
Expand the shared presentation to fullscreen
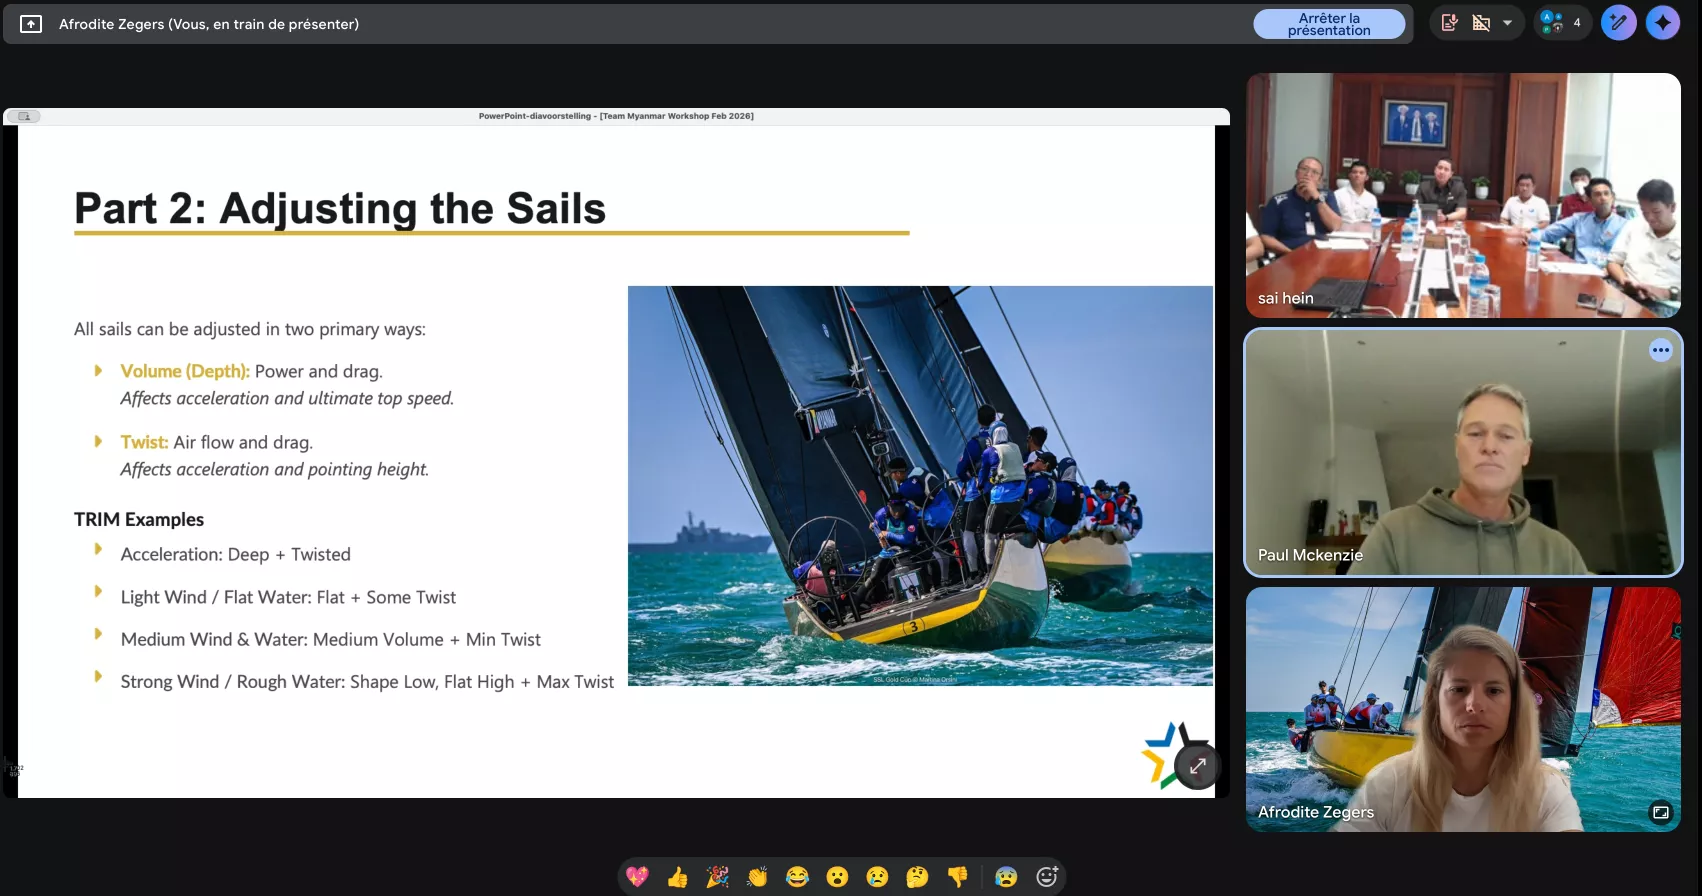pyautogui.click(x=1196, y=767)
